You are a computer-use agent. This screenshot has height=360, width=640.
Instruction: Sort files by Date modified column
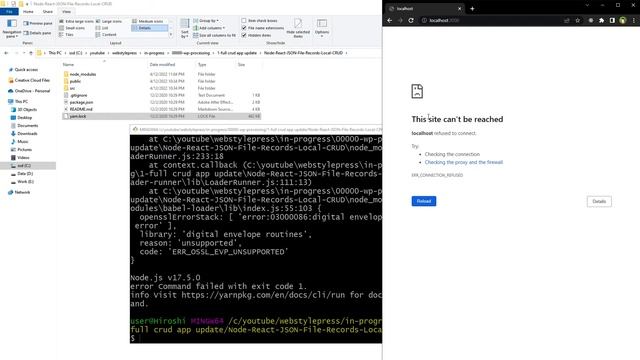[x=162, y=64]
